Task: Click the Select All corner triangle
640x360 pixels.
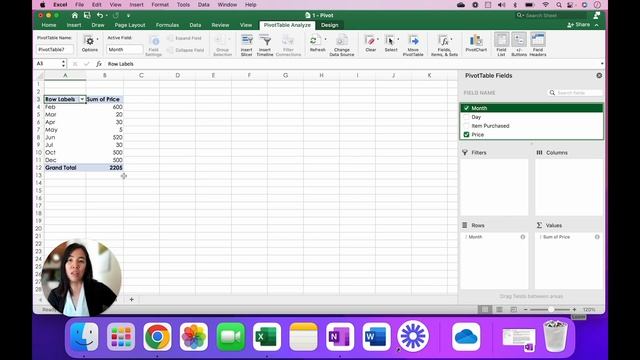Action: (x=40, y=76)
